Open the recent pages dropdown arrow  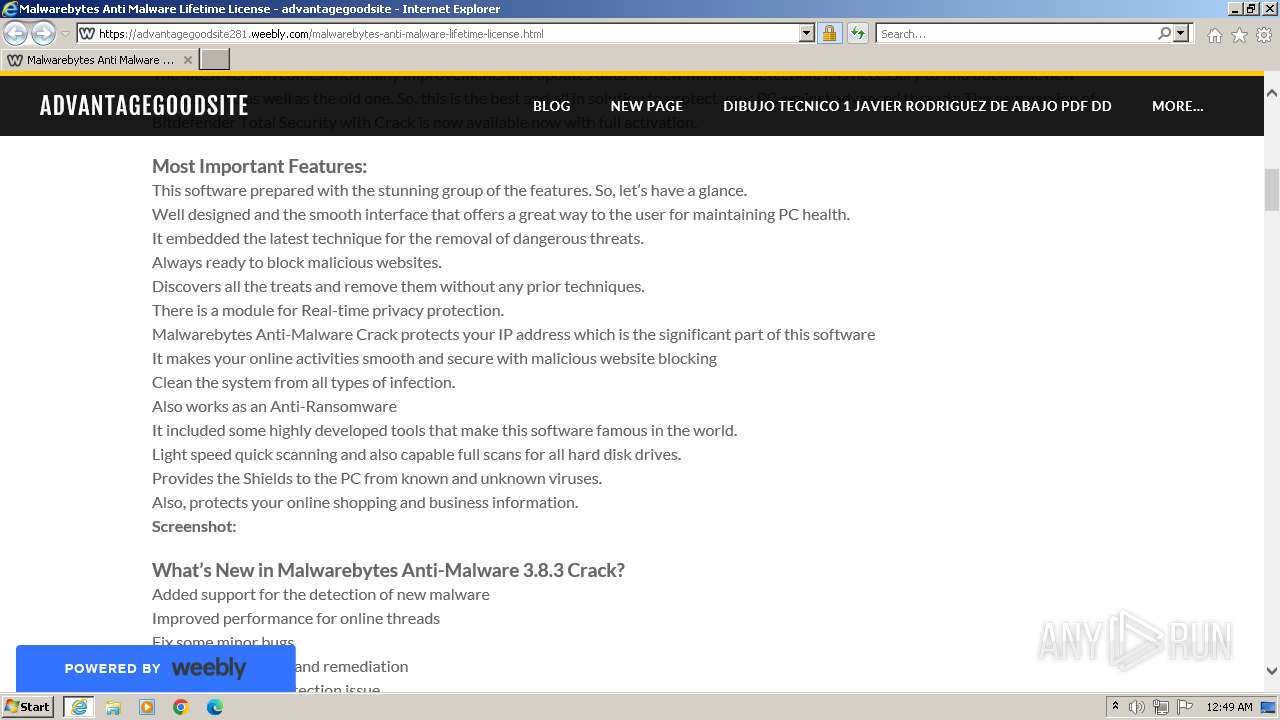click(65, 34)
